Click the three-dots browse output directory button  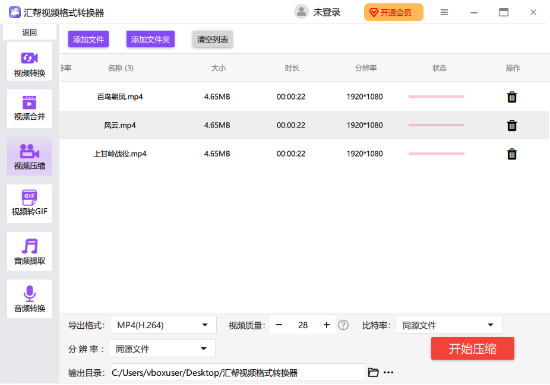(388, 372)
